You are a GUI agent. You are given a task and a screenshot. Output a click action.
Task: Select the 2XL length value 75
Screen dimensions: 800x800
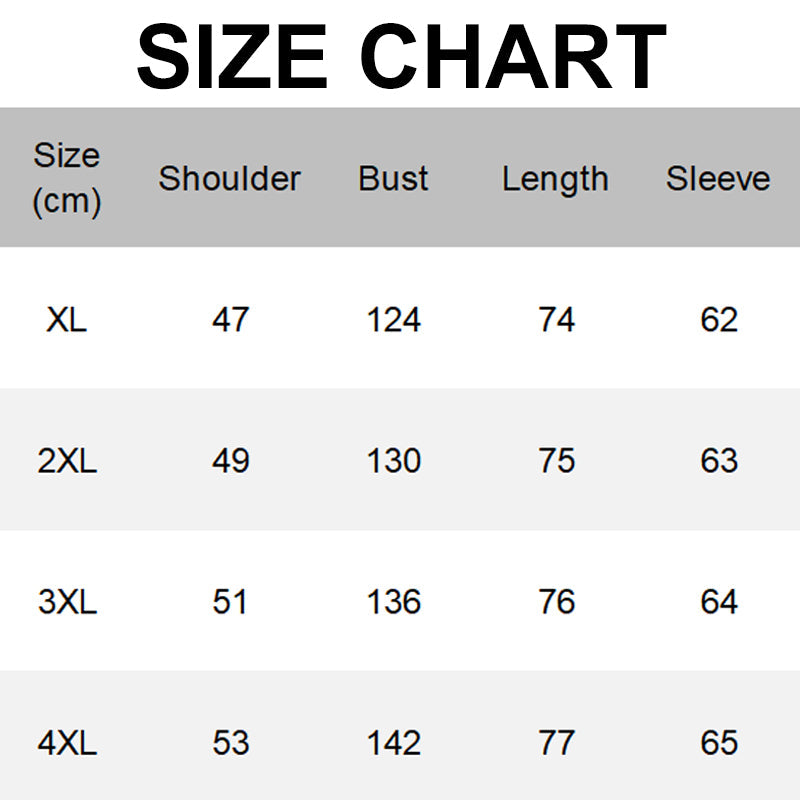pos(556,461)
